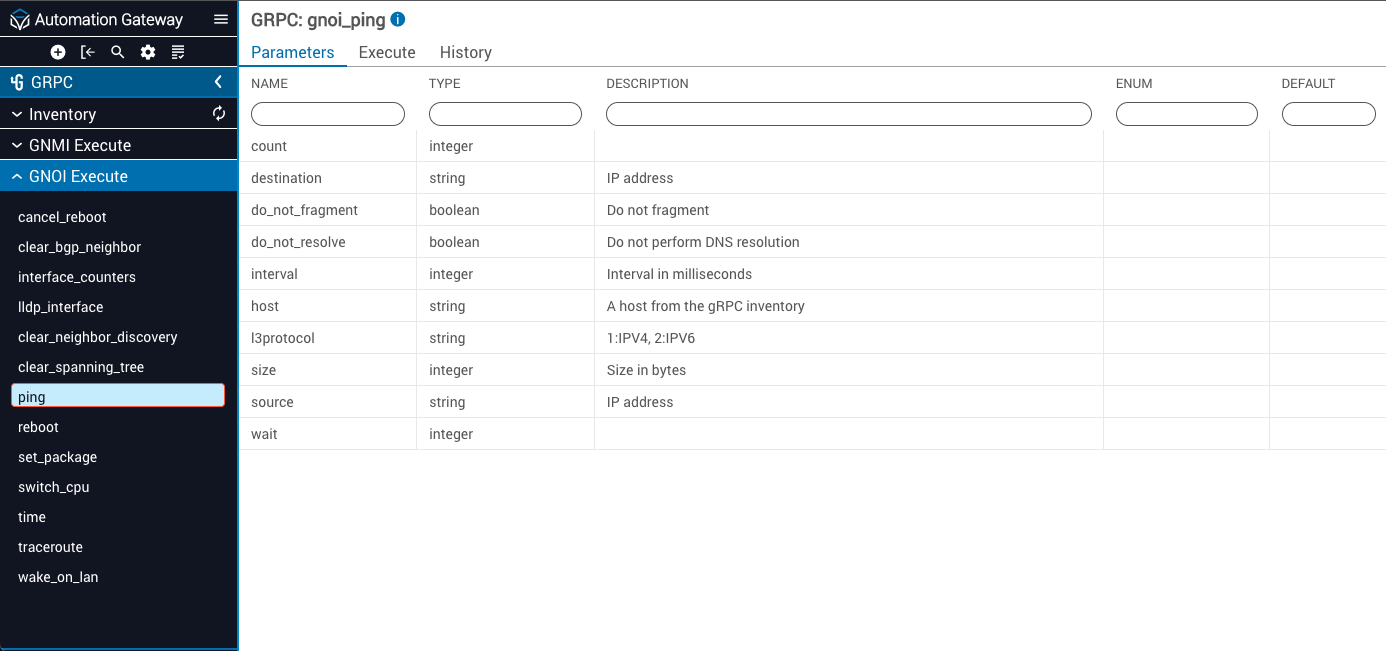Select the wake_on_lan operation
This screenshot has width=1386, height=651.
coord(58,577)
